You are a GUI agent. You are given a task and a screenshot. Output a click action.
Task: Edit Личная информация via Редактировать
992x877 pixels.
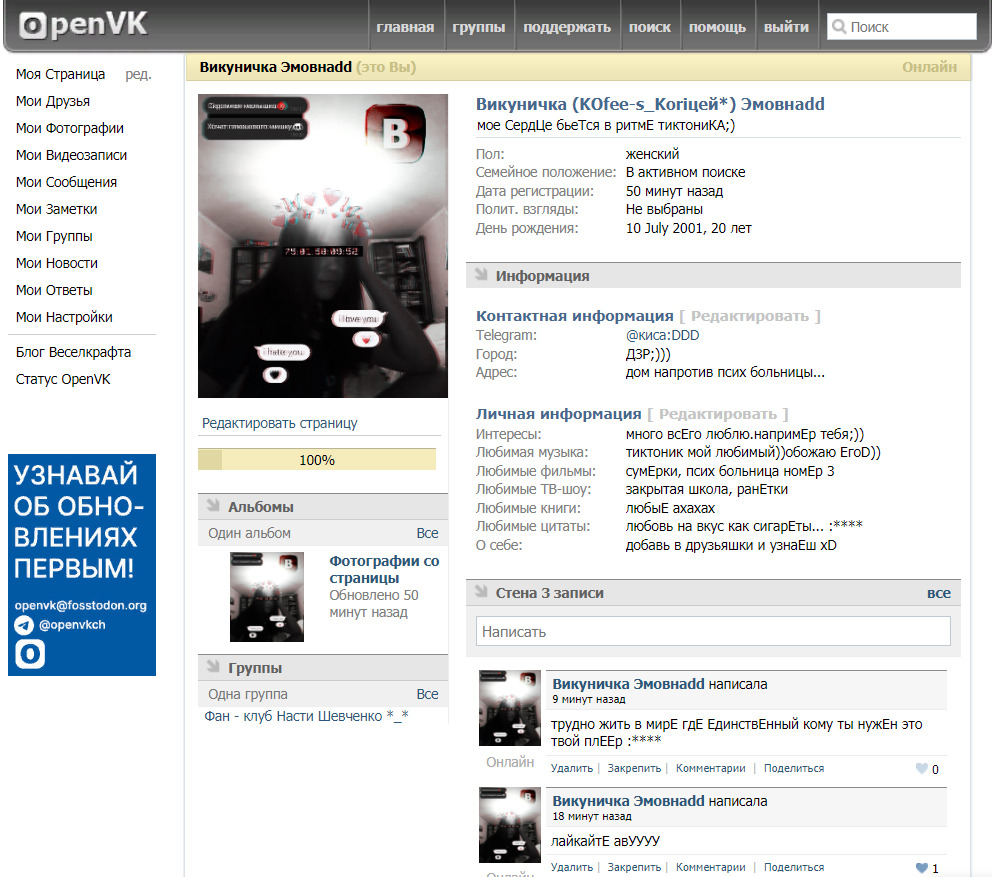(x=717, y=414)
